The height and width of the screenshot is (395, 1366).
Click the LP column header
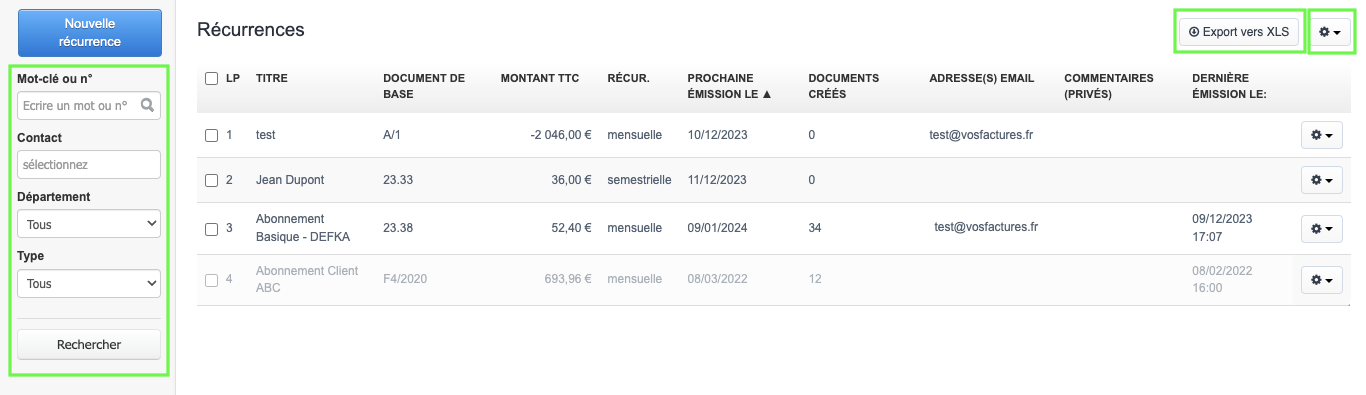(x=233, y=78)
